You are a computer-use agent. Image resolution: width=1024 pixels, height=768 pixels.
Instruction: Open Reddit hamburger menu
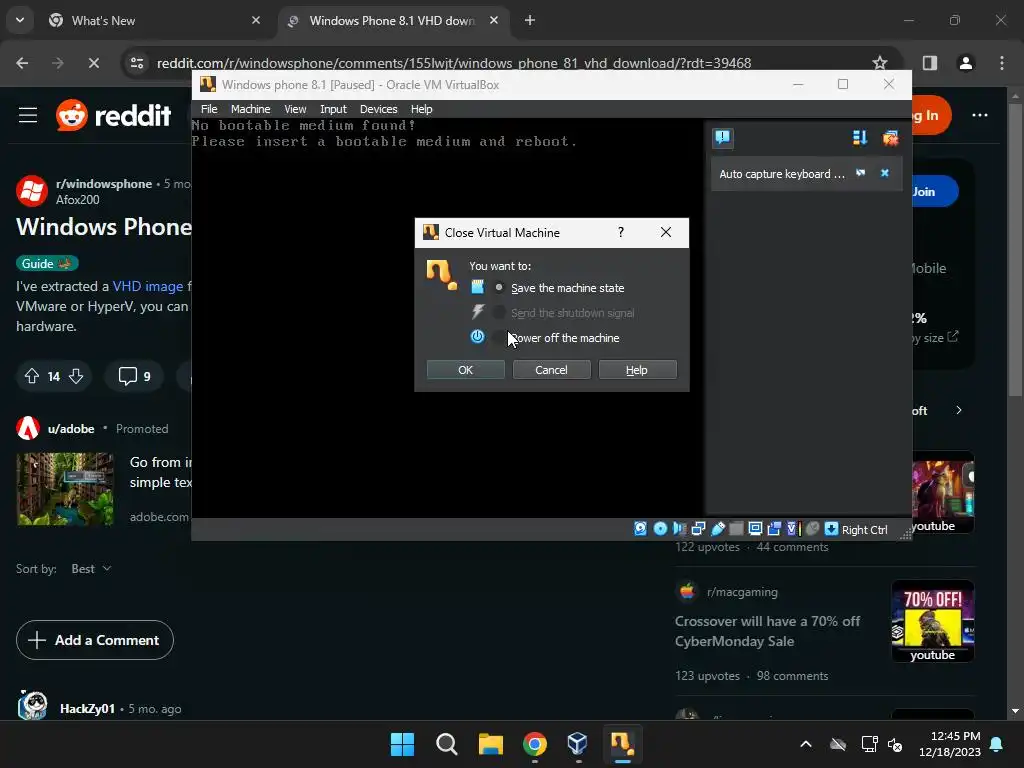click(28, 116)
